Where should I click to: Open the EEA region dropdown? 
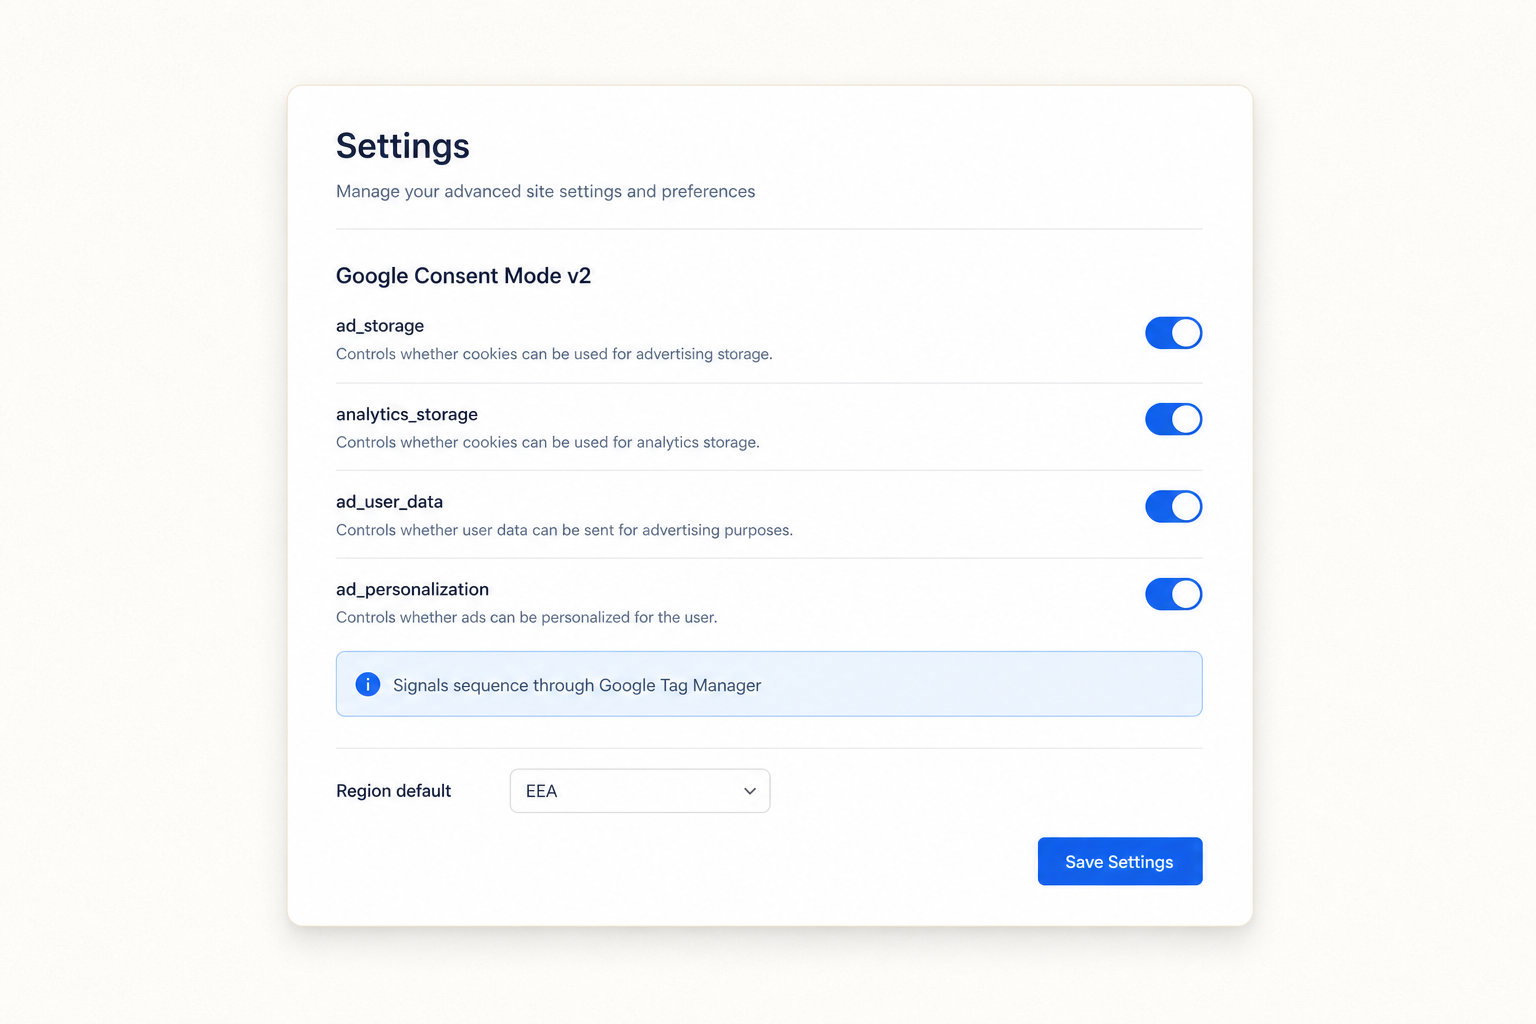click(x=640, y=791)
